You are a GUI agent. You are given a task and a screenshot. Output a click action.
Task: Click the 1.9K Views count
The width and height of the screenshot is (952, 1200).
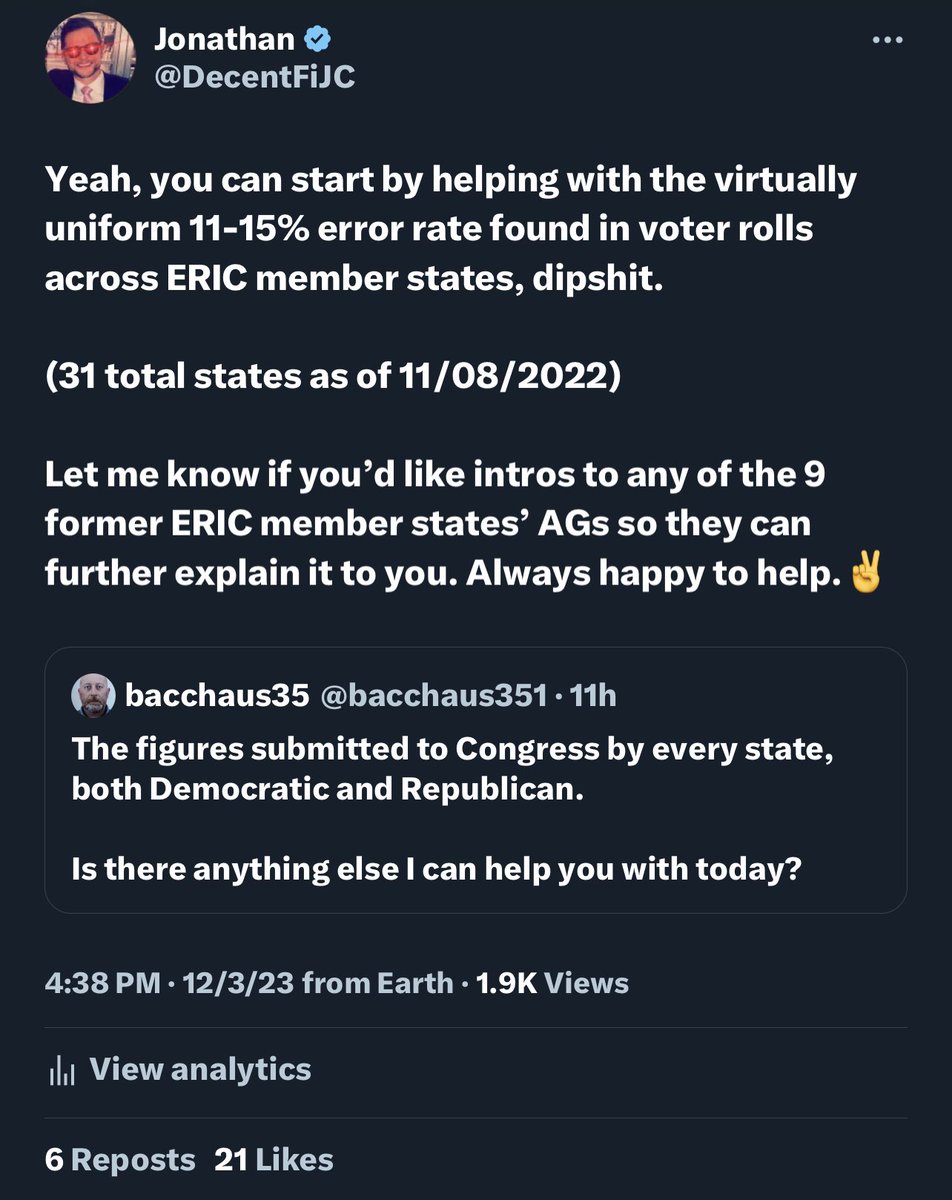click(552, 983)
